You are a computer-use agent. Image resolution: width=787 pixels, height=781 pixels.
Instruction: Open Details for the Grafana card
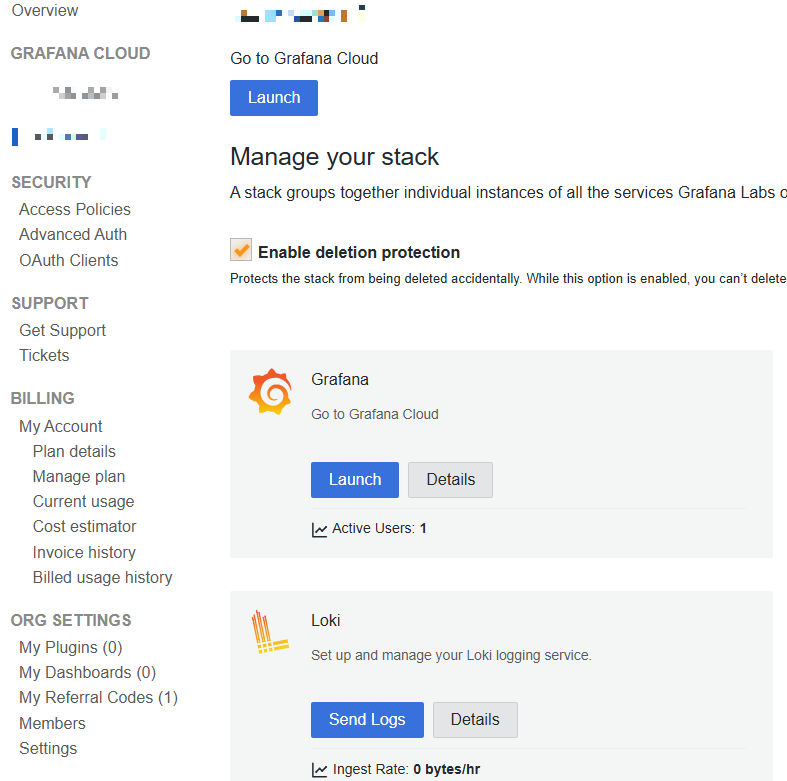(x=451, y=480)
